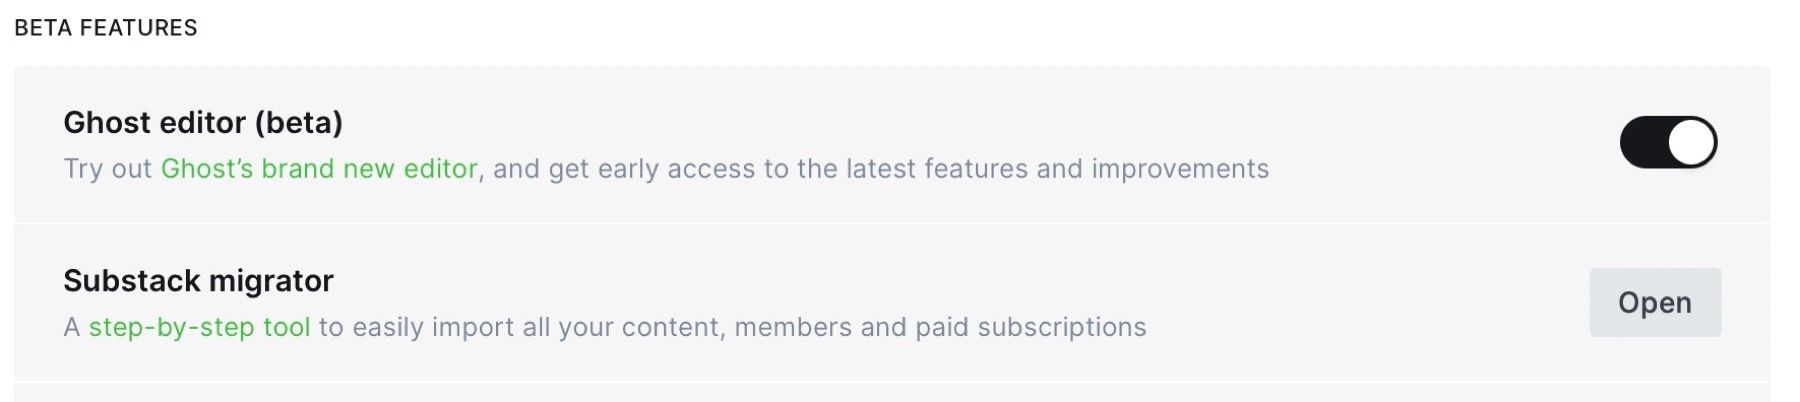Click the "Ghost editor (beta)" title
The height and width of the screenshot is (402, 1800).
[x=203, y=123]
